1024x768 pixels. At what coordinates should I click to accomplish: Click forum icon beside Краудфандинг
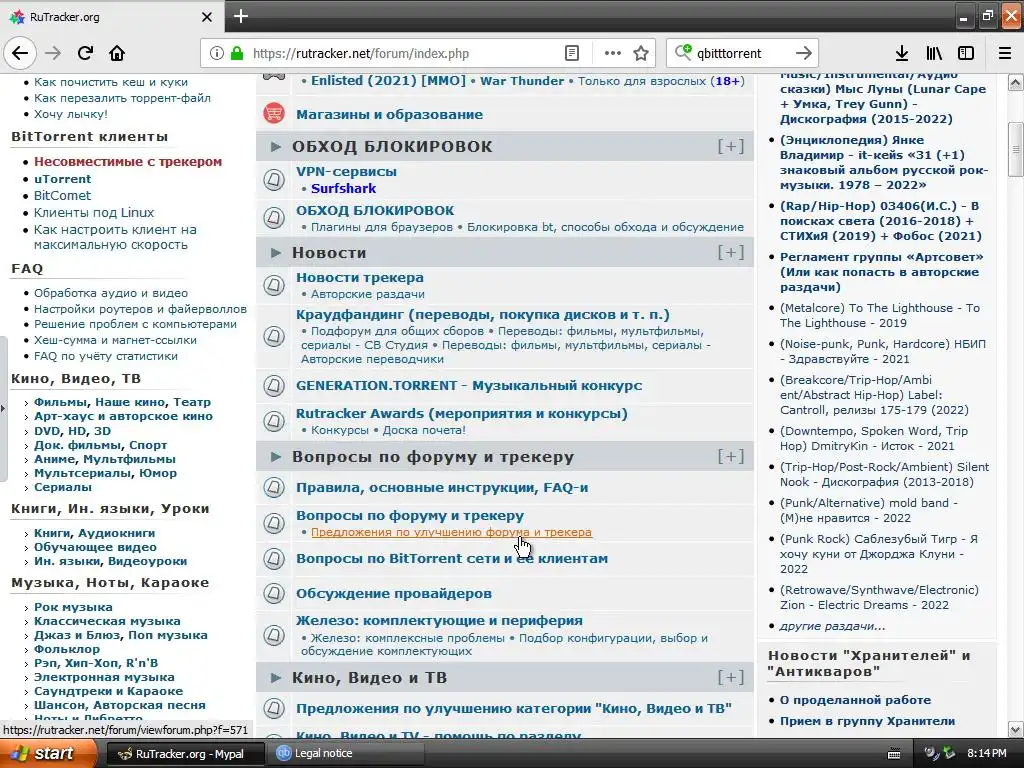pyautogui.click(x=274, y=336)
